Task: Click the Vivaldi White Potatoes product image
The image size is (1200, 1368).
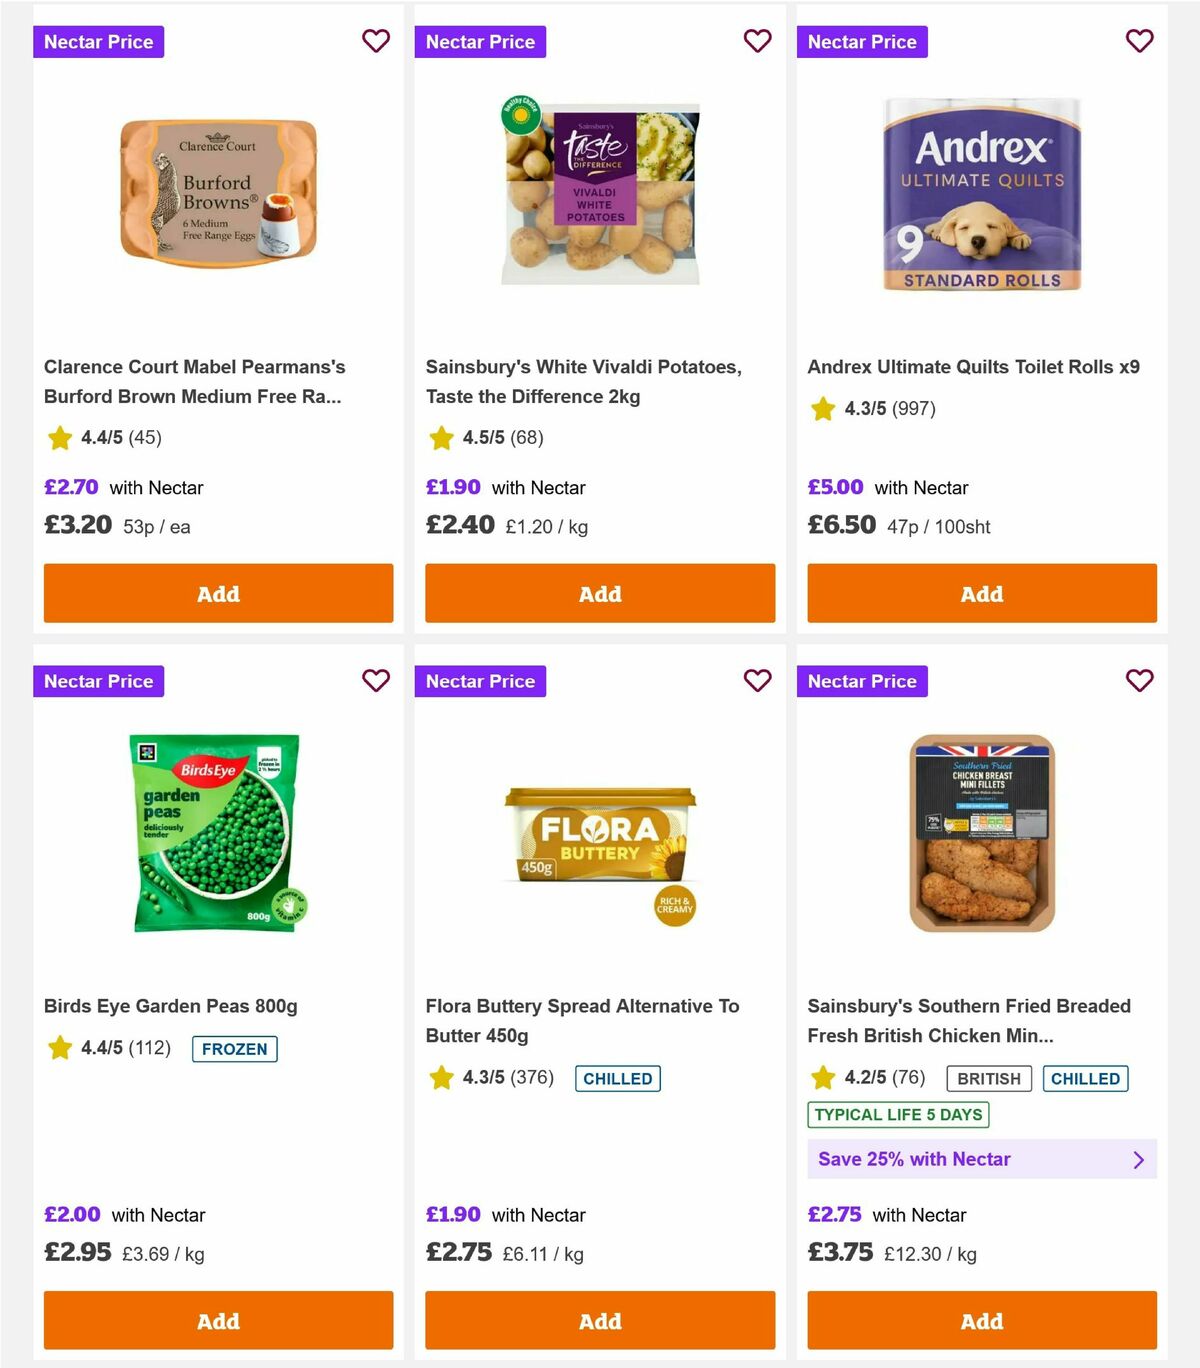Action: point(600,192)
